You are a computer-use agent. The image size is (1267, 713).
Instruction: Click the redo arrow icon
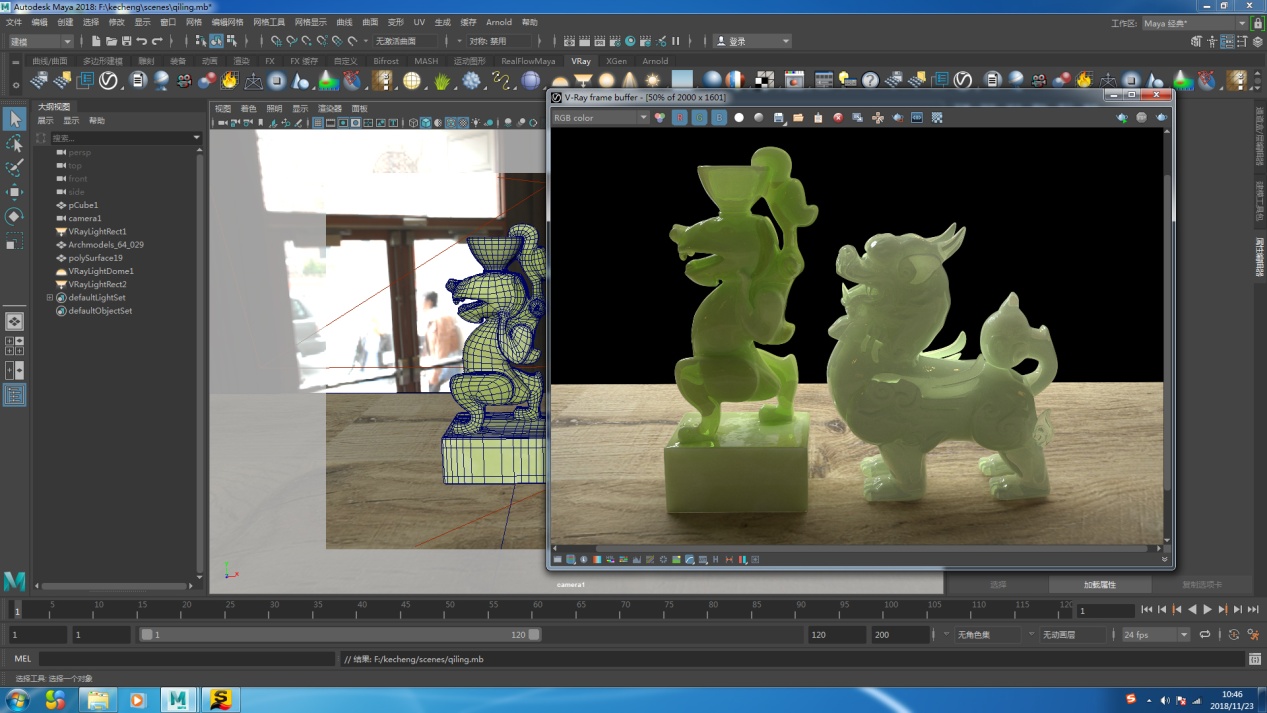tap(157, 41)
